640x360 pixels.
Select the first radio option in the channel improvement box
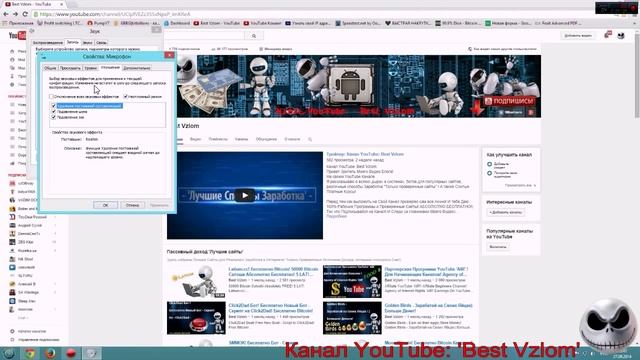point(489,164)
